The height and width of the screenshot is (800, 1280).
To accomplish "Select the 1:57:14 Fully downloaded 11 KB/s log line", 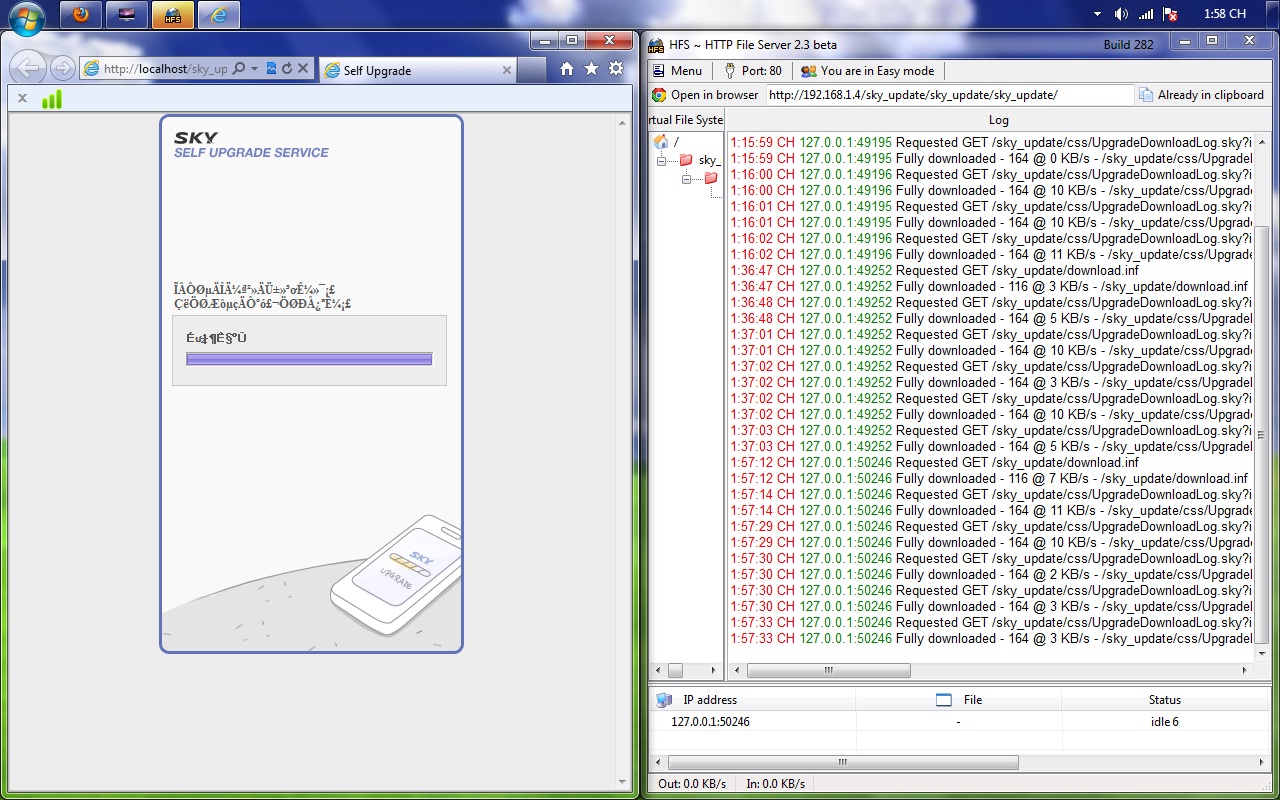I will [x=990, y=510].
